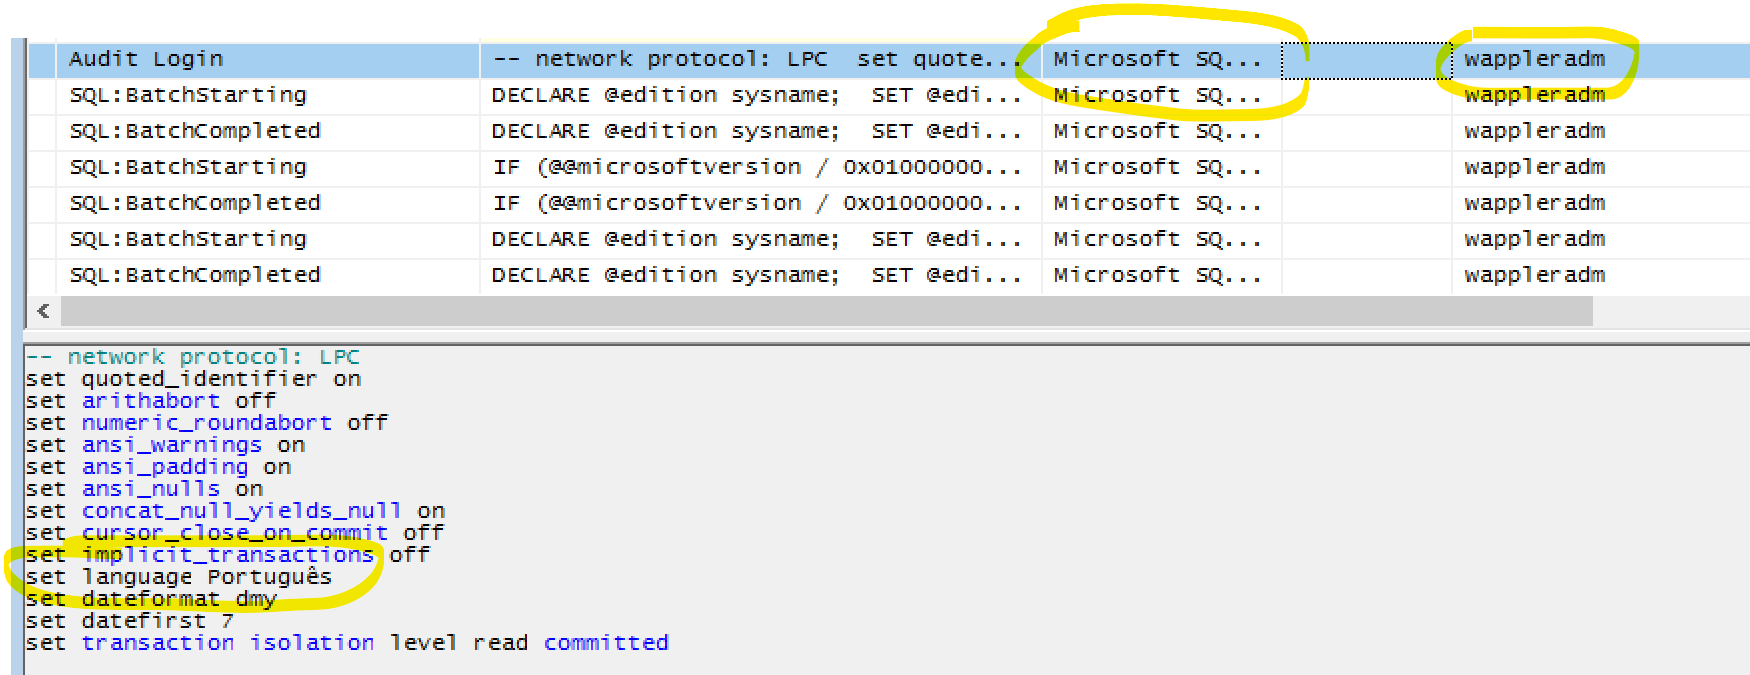The height and width of the screenshot is (675, 1750).
Task: Click the row header of Audit Login row
Action: tap(42, 60)
